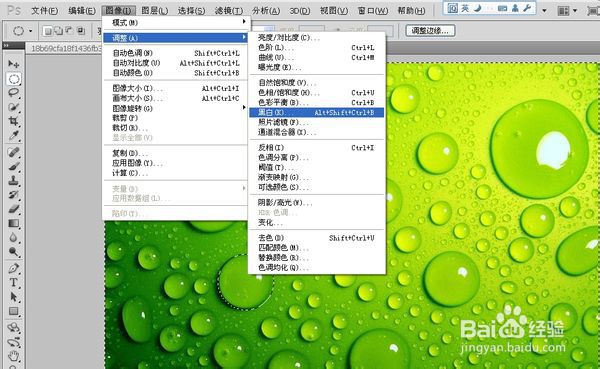Select the Pen tool

pos(14,268)
